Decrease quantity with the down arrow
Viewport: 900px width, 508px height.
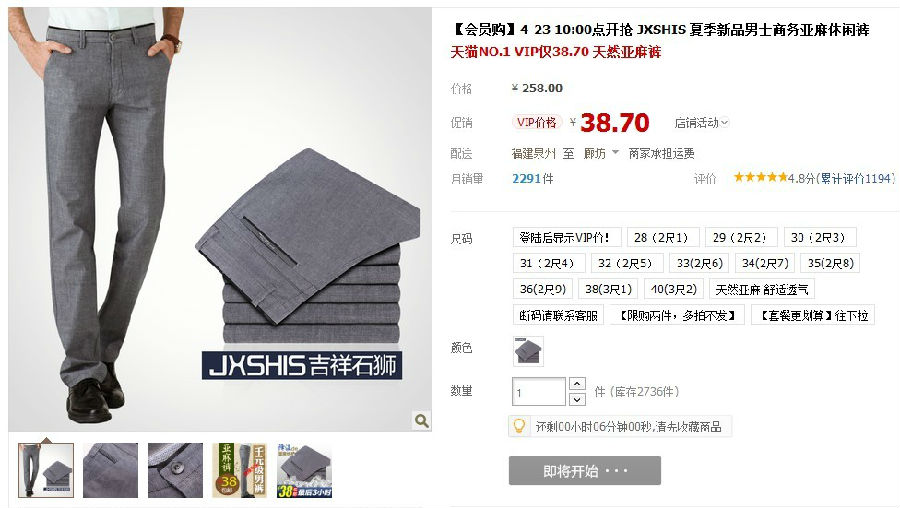point(577,399)
